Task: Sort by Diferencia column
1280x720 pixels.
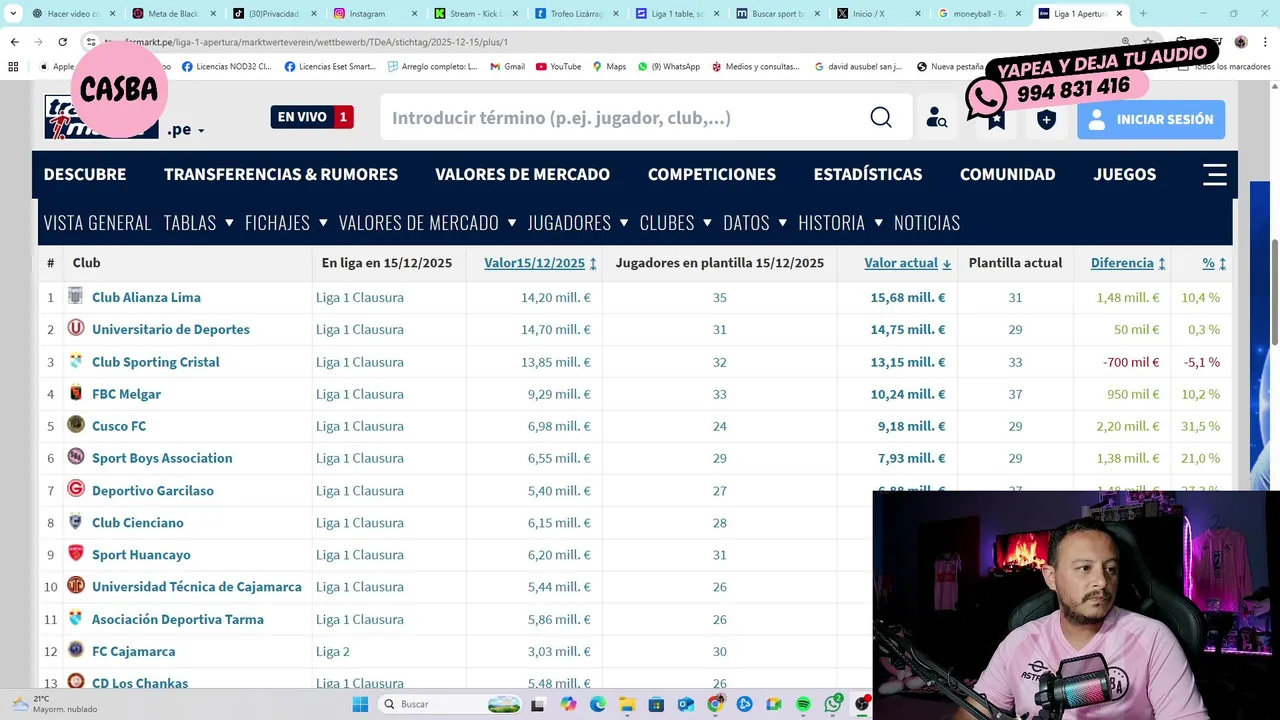Action: [x=1128, y=263]
